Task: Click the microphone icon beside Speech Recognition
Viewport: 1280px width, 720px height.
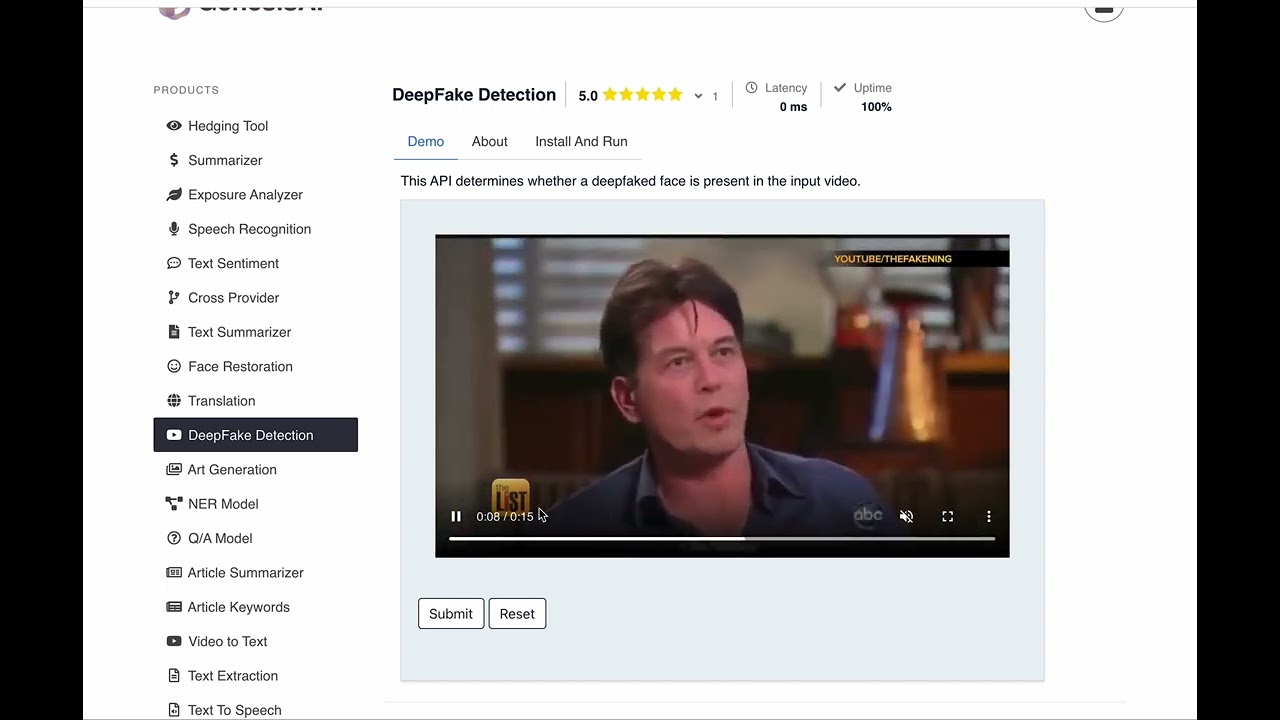Action: tap(174, 229)
